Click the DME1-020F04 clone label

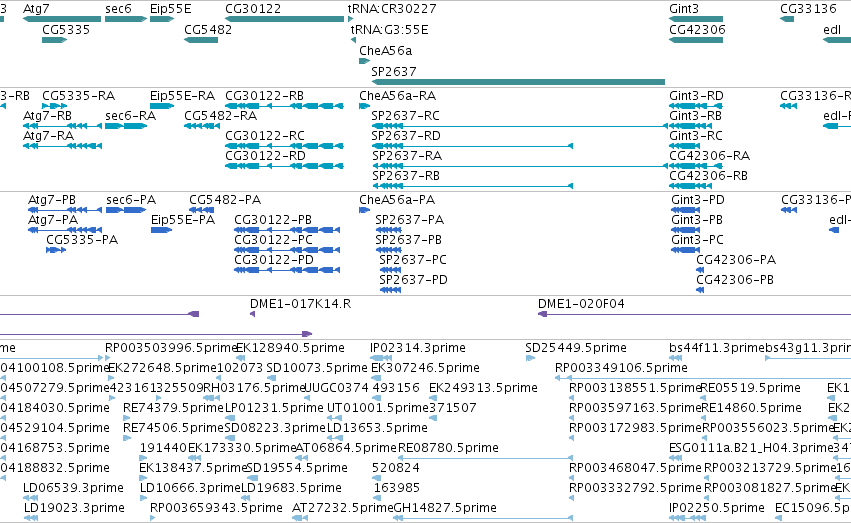tap(581, 304)
